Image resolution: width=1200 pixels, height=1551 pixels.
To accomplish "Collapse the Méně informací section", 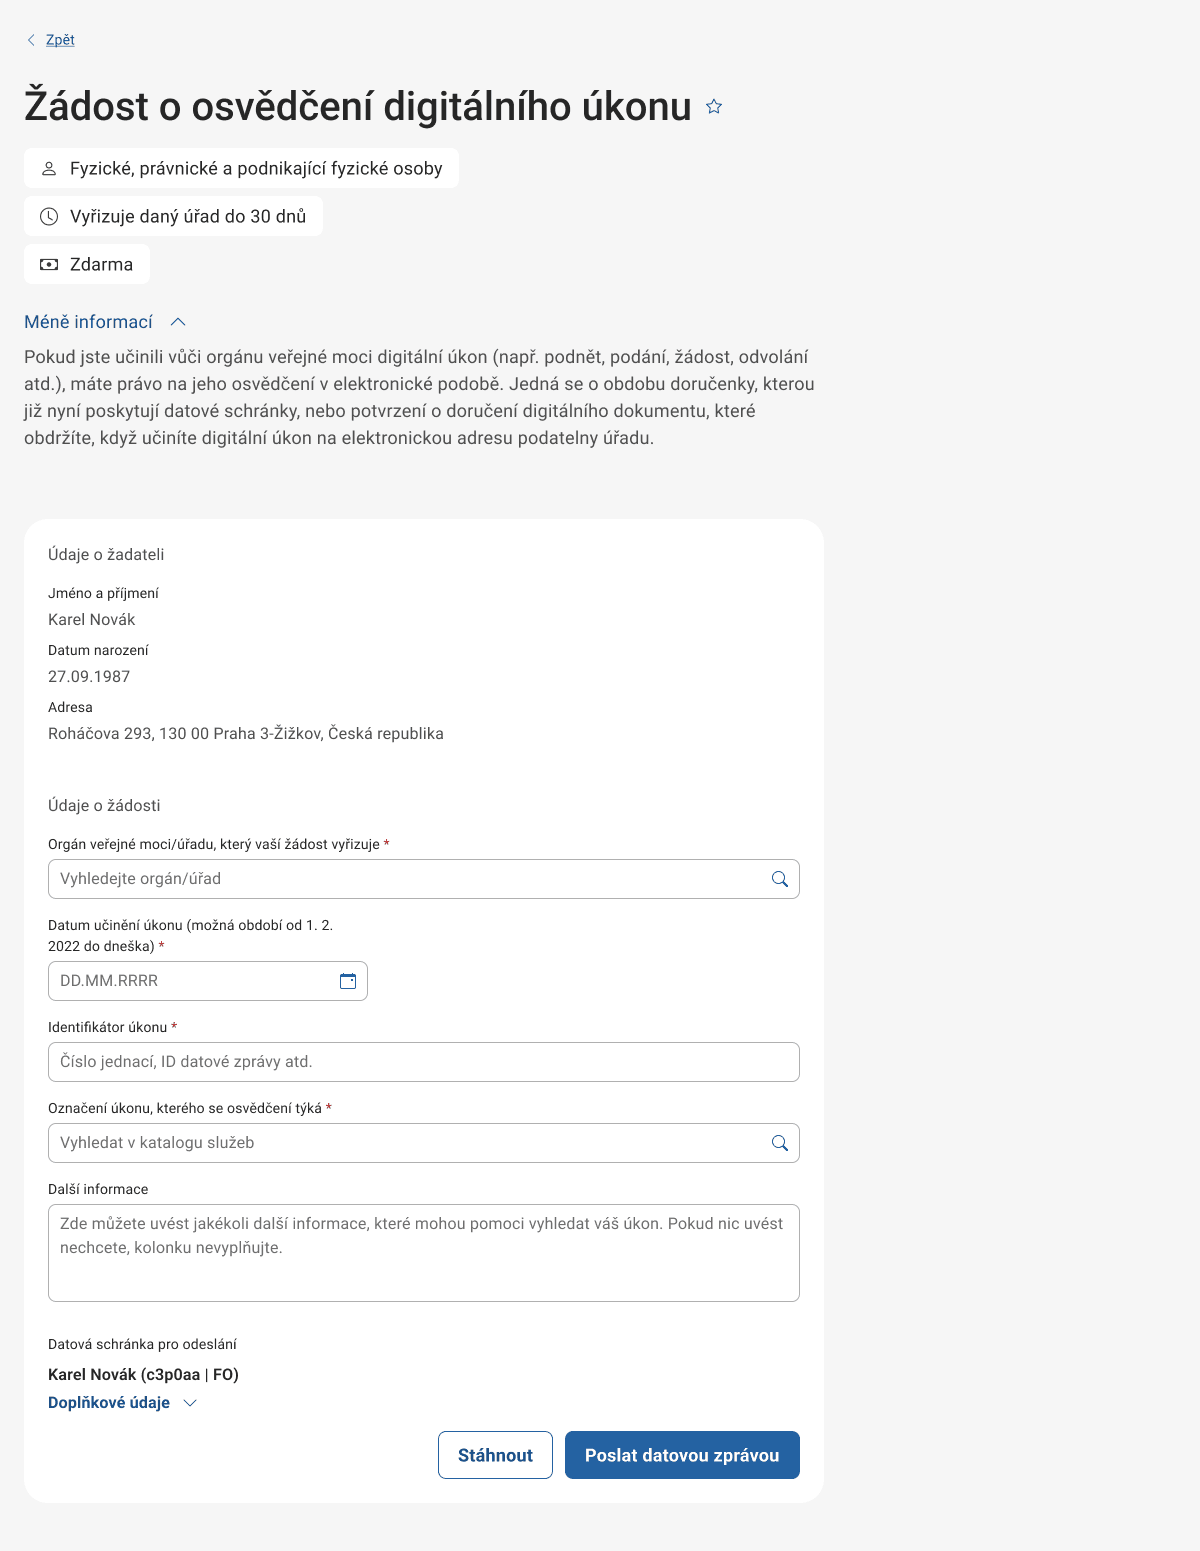I will click(x=89, y=322).
